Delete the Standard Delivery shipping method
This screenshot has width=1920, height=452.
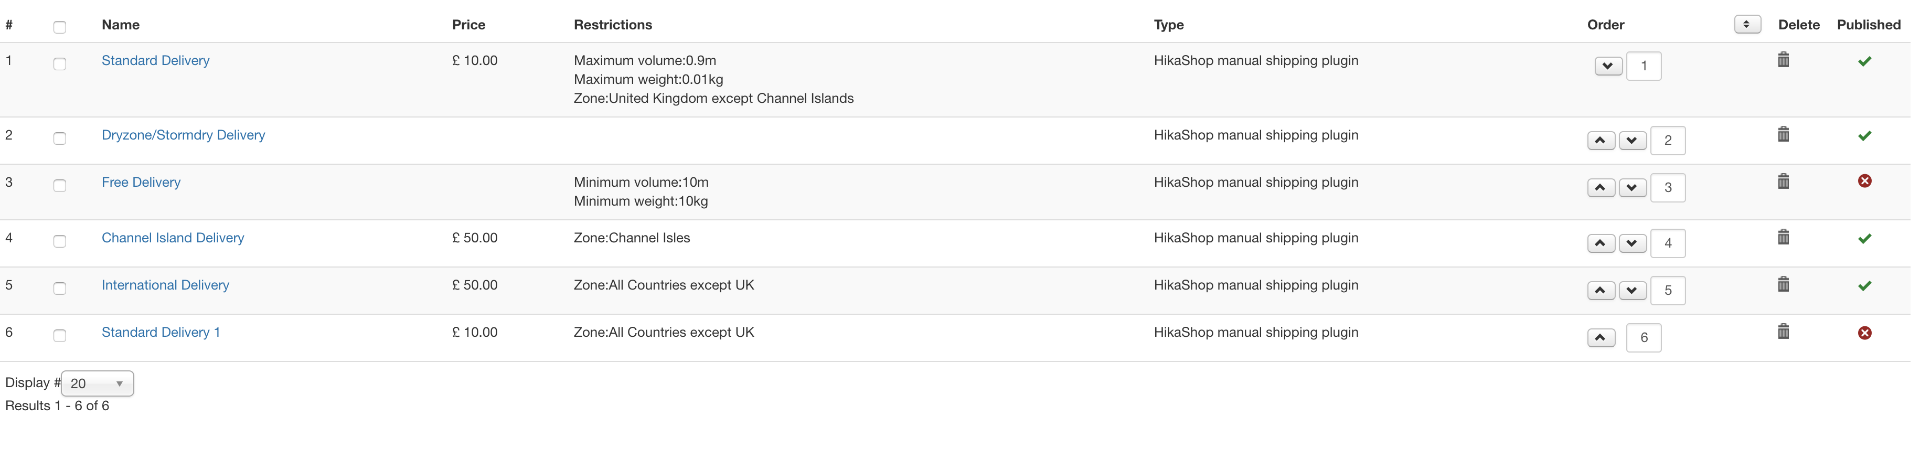(1783, 60)
